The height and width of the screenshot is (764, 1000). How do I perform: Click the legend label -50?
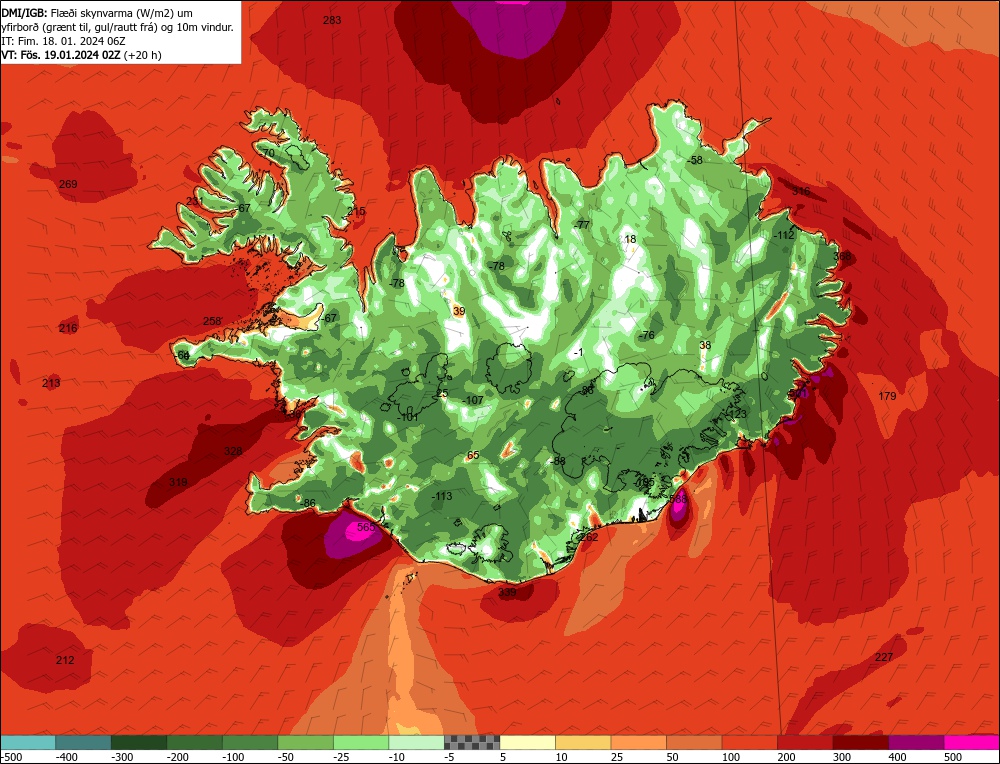(x=288, y=758)
